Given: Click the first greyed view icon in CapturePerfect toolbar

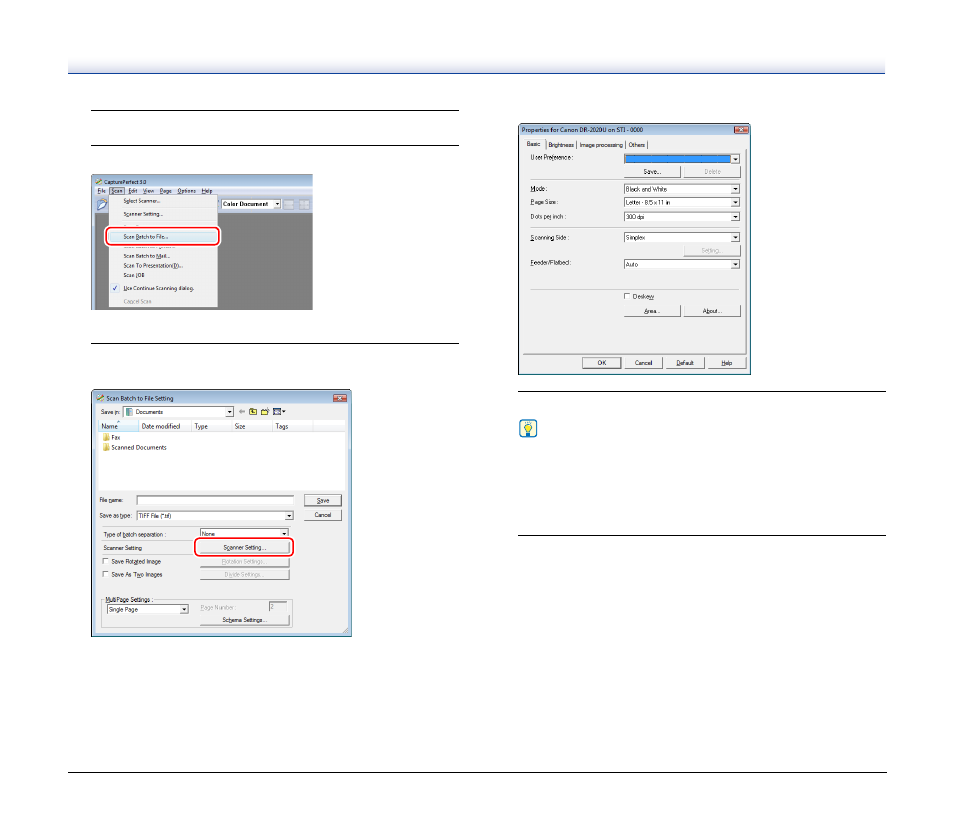Looking at the screenshot, I should click(290, 204).
